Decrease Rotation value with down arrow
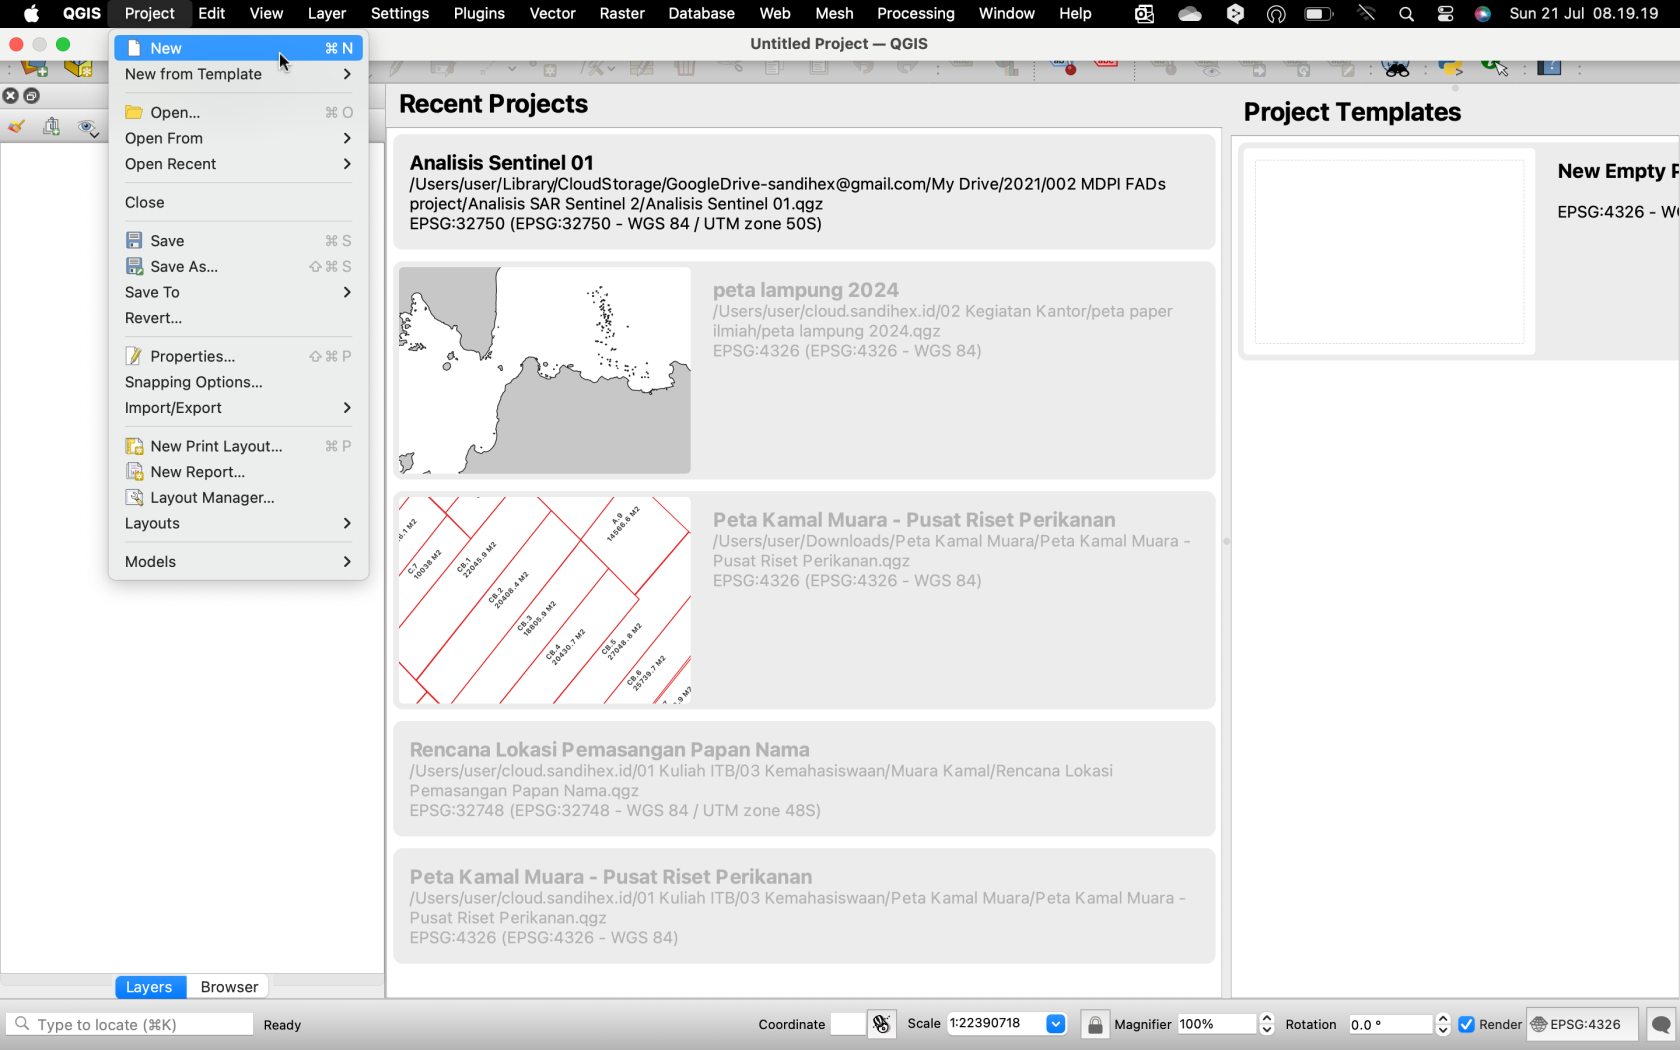The height and width of the screenshot is (1050, 1680). click(1443, 1030)
